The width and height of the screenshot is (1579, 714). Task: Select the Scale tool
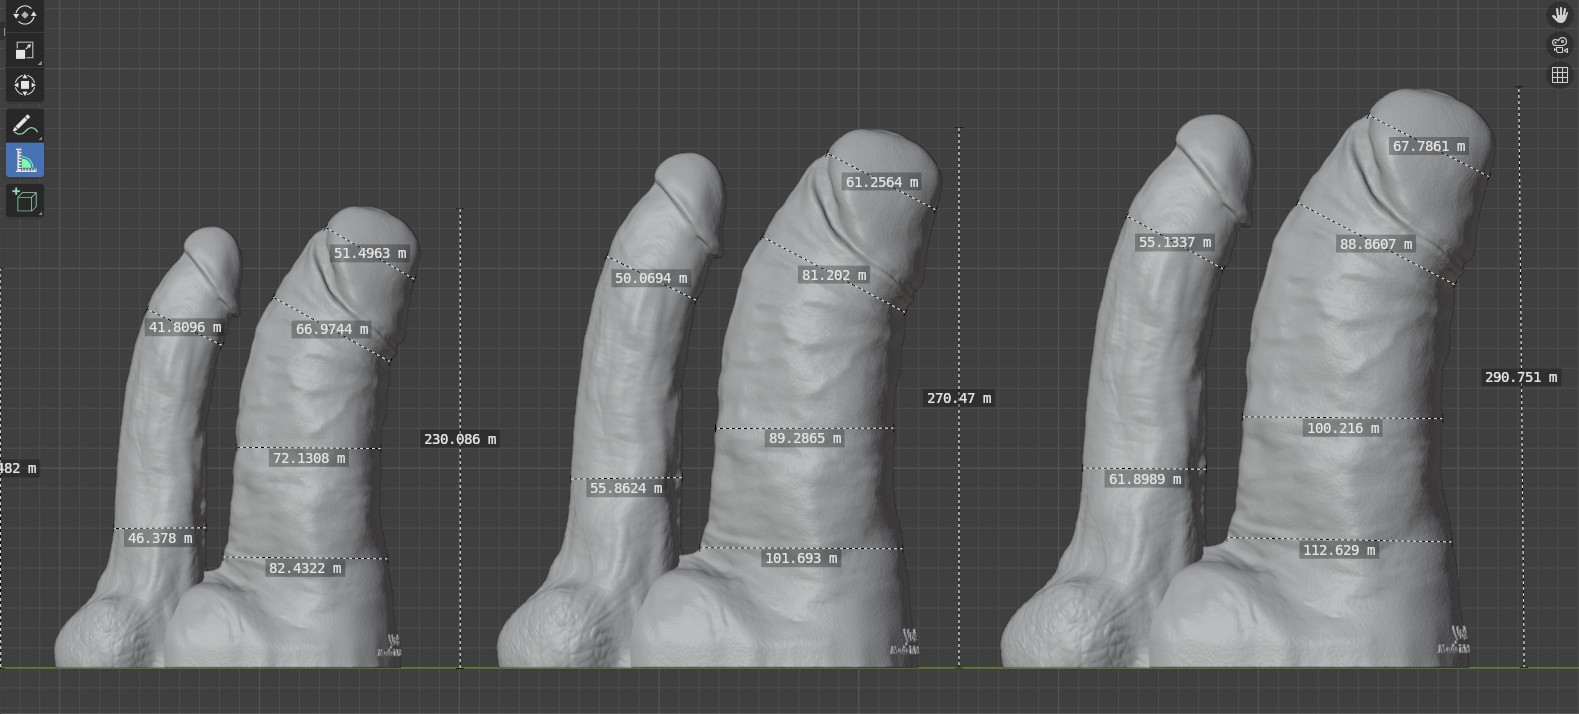coord(25,50)
